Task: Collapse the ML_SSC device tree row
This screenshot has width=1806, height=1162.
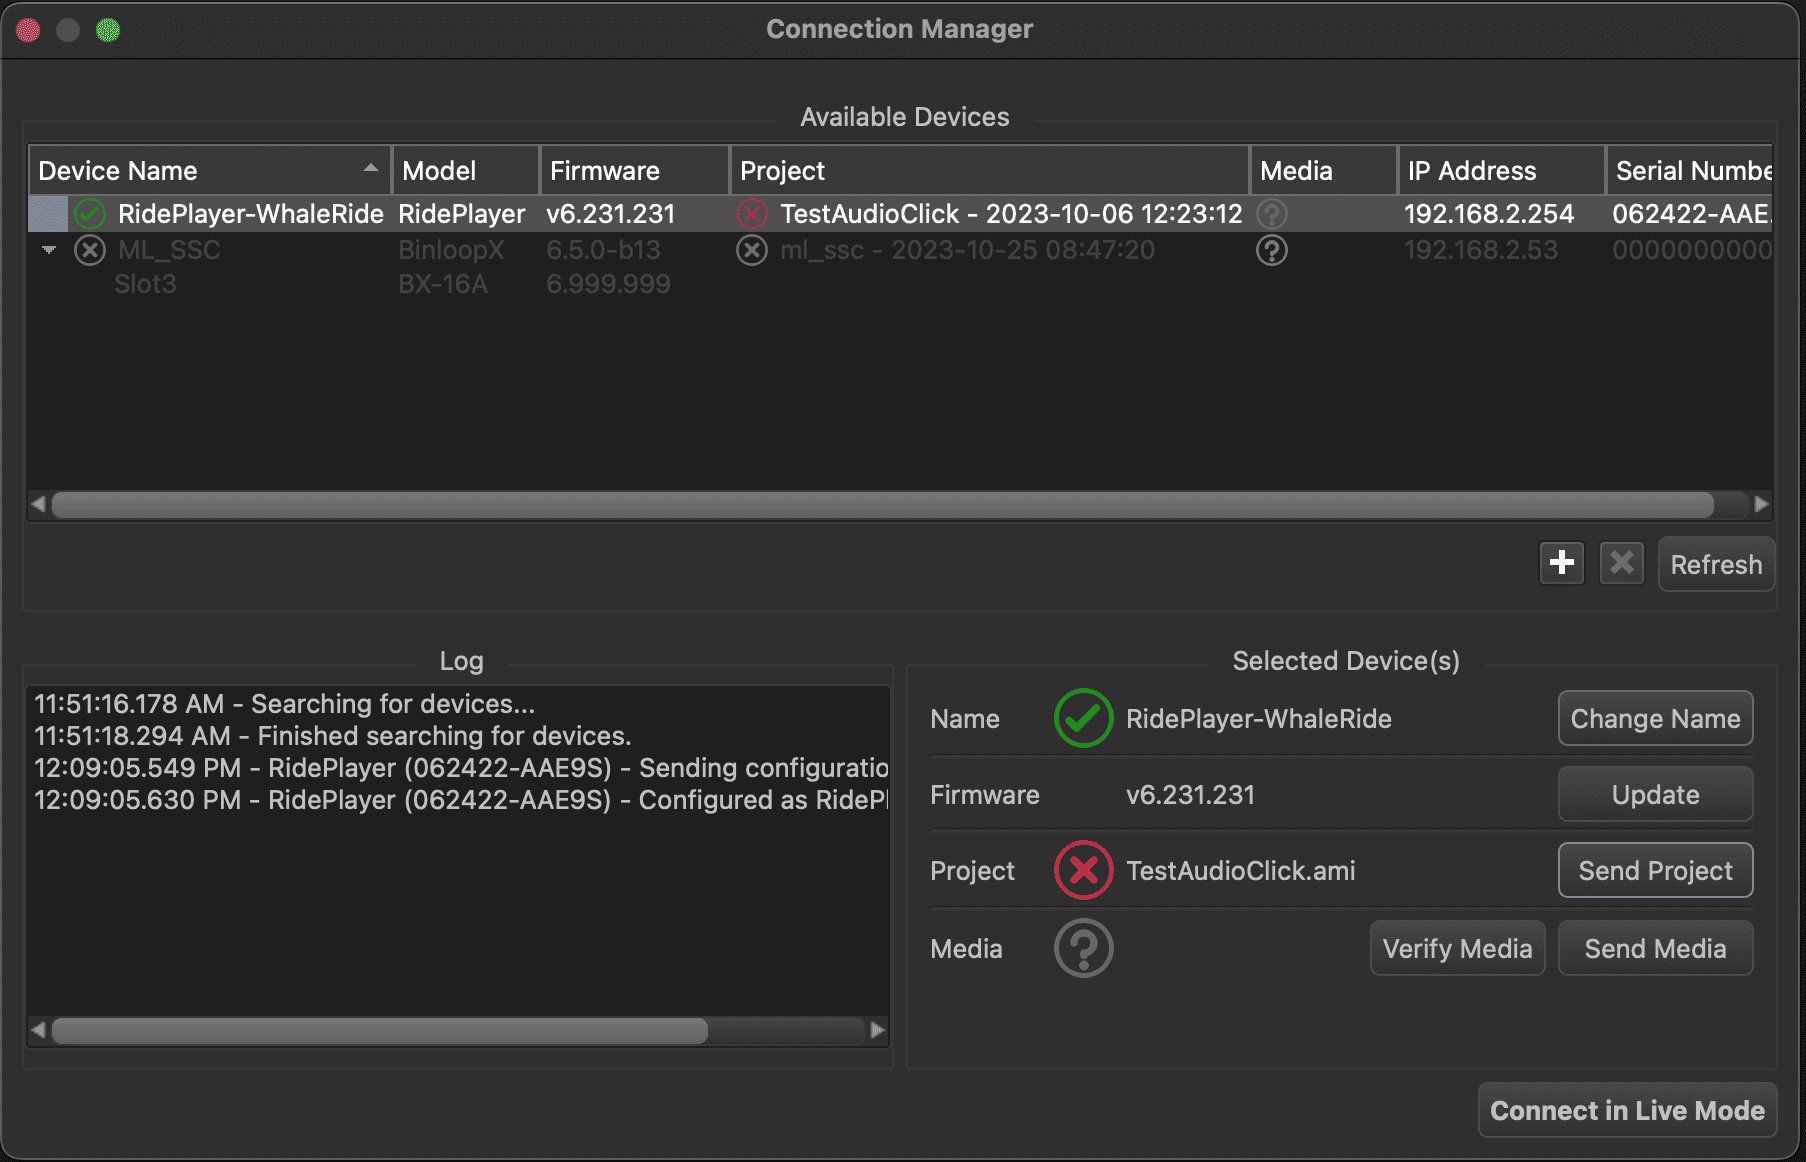Action: click(49, 250)
